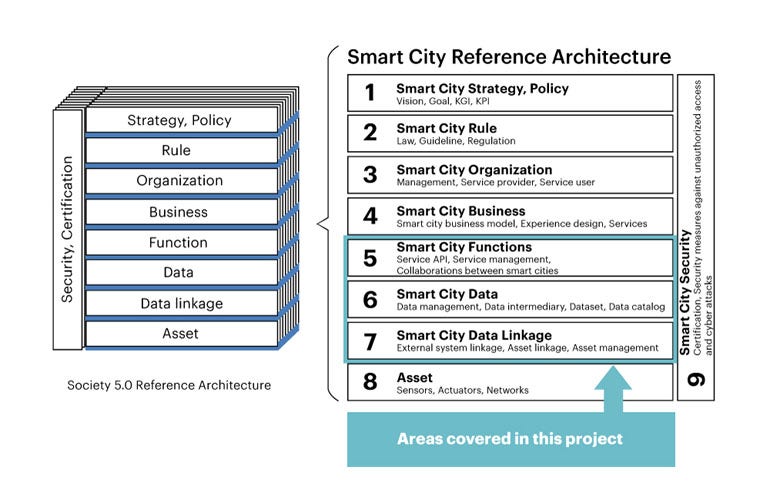Click the number 1 beside Smart City Strategy

click(x=369, y=93)
